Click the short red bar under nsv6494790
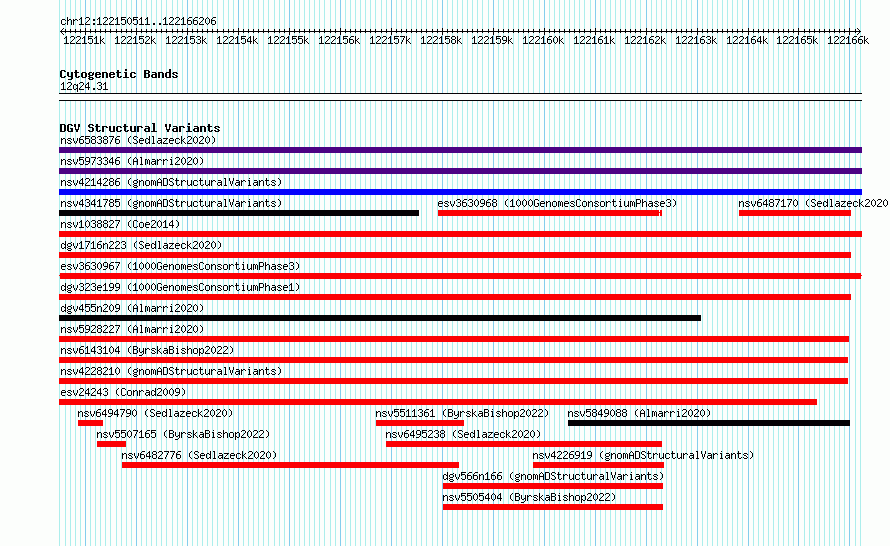 coord(90,423)
